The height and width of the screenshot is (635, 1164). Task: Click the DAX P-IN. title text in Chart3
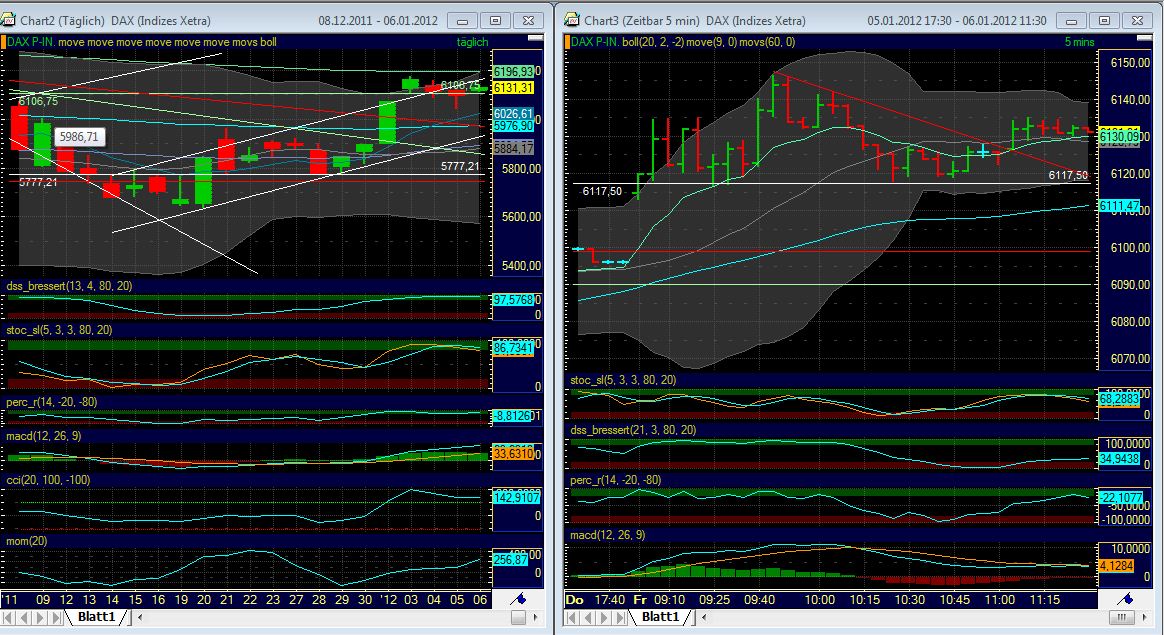point(590,42)
